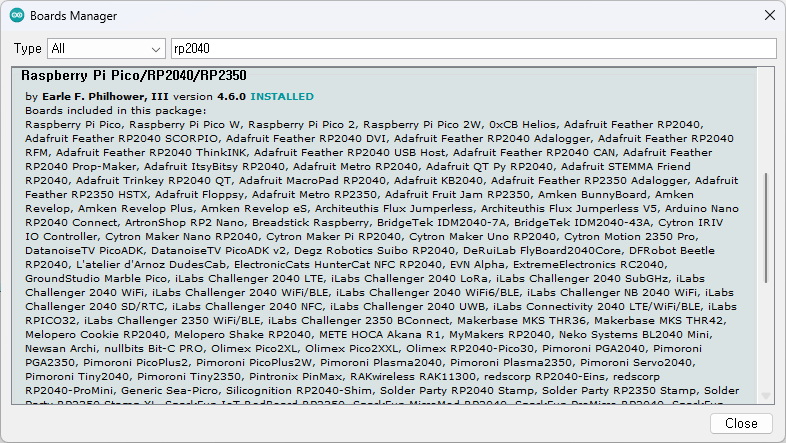Click the 'Arduino Nano' text in the board list
Screen dimensions: 786x443
[702, 208]
